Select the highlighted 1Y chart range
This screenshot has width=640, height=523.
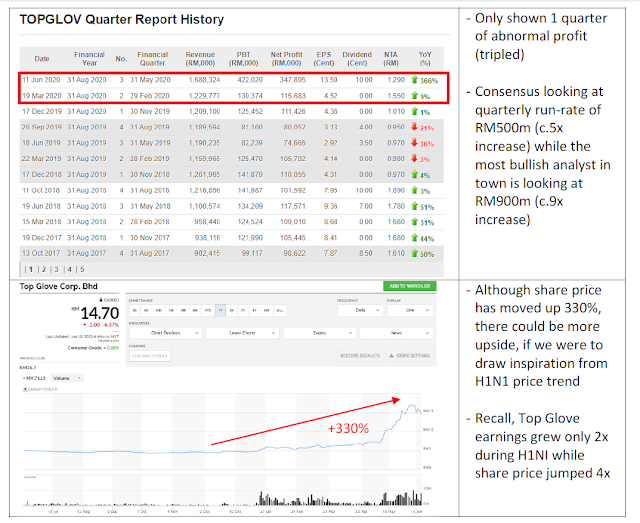[x=220, y=310]
